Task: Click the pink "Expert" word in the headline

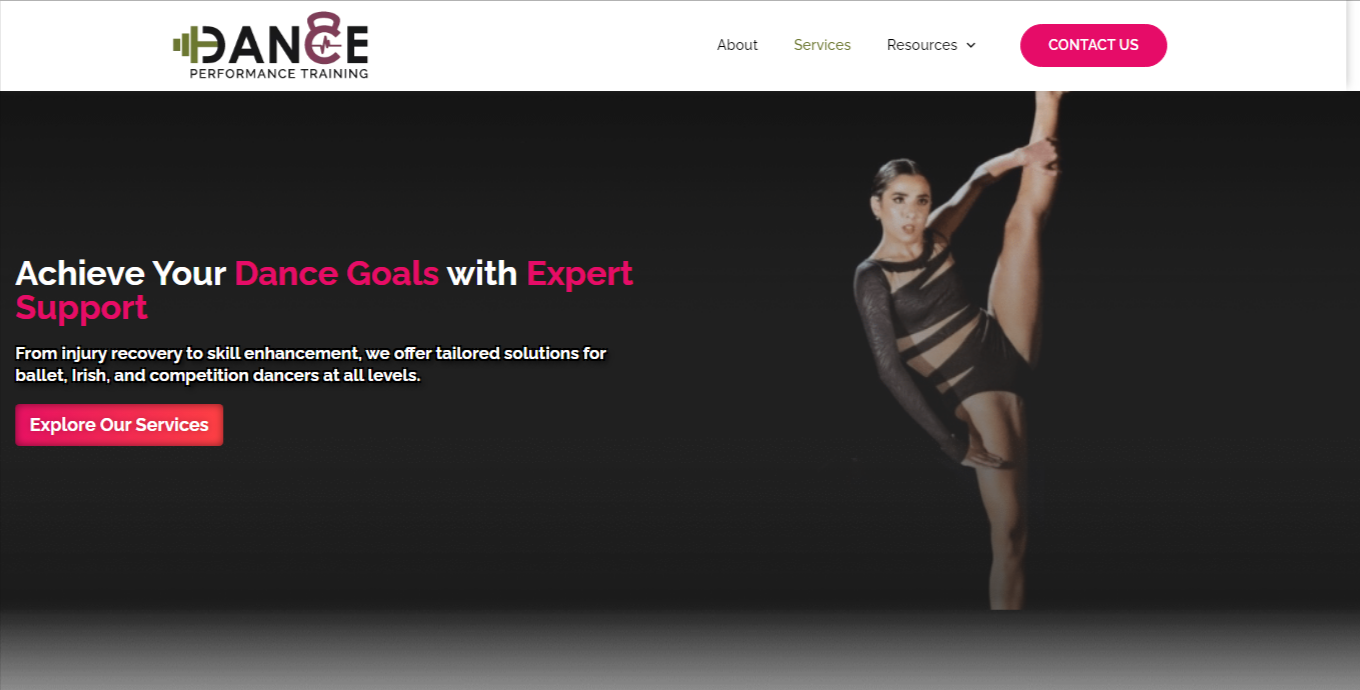Action: click(580, 273)
